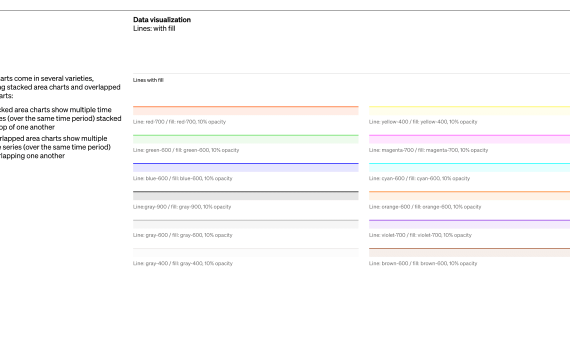Click the red-700 line with fill swatch
Viewport: 570px width, 360px height.
(246, 111)
